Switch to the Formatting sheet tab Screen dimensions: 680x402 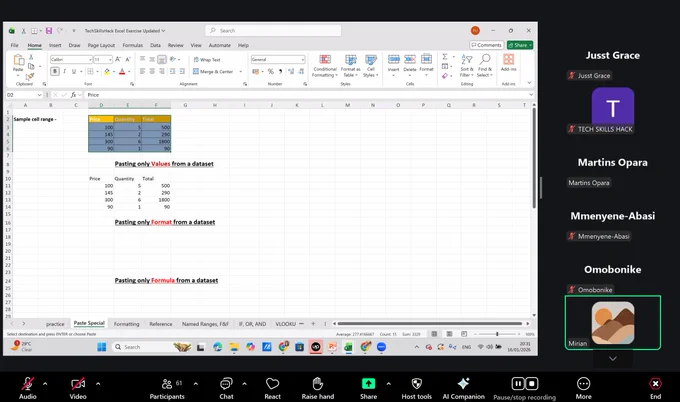click(x=127, y=324)
